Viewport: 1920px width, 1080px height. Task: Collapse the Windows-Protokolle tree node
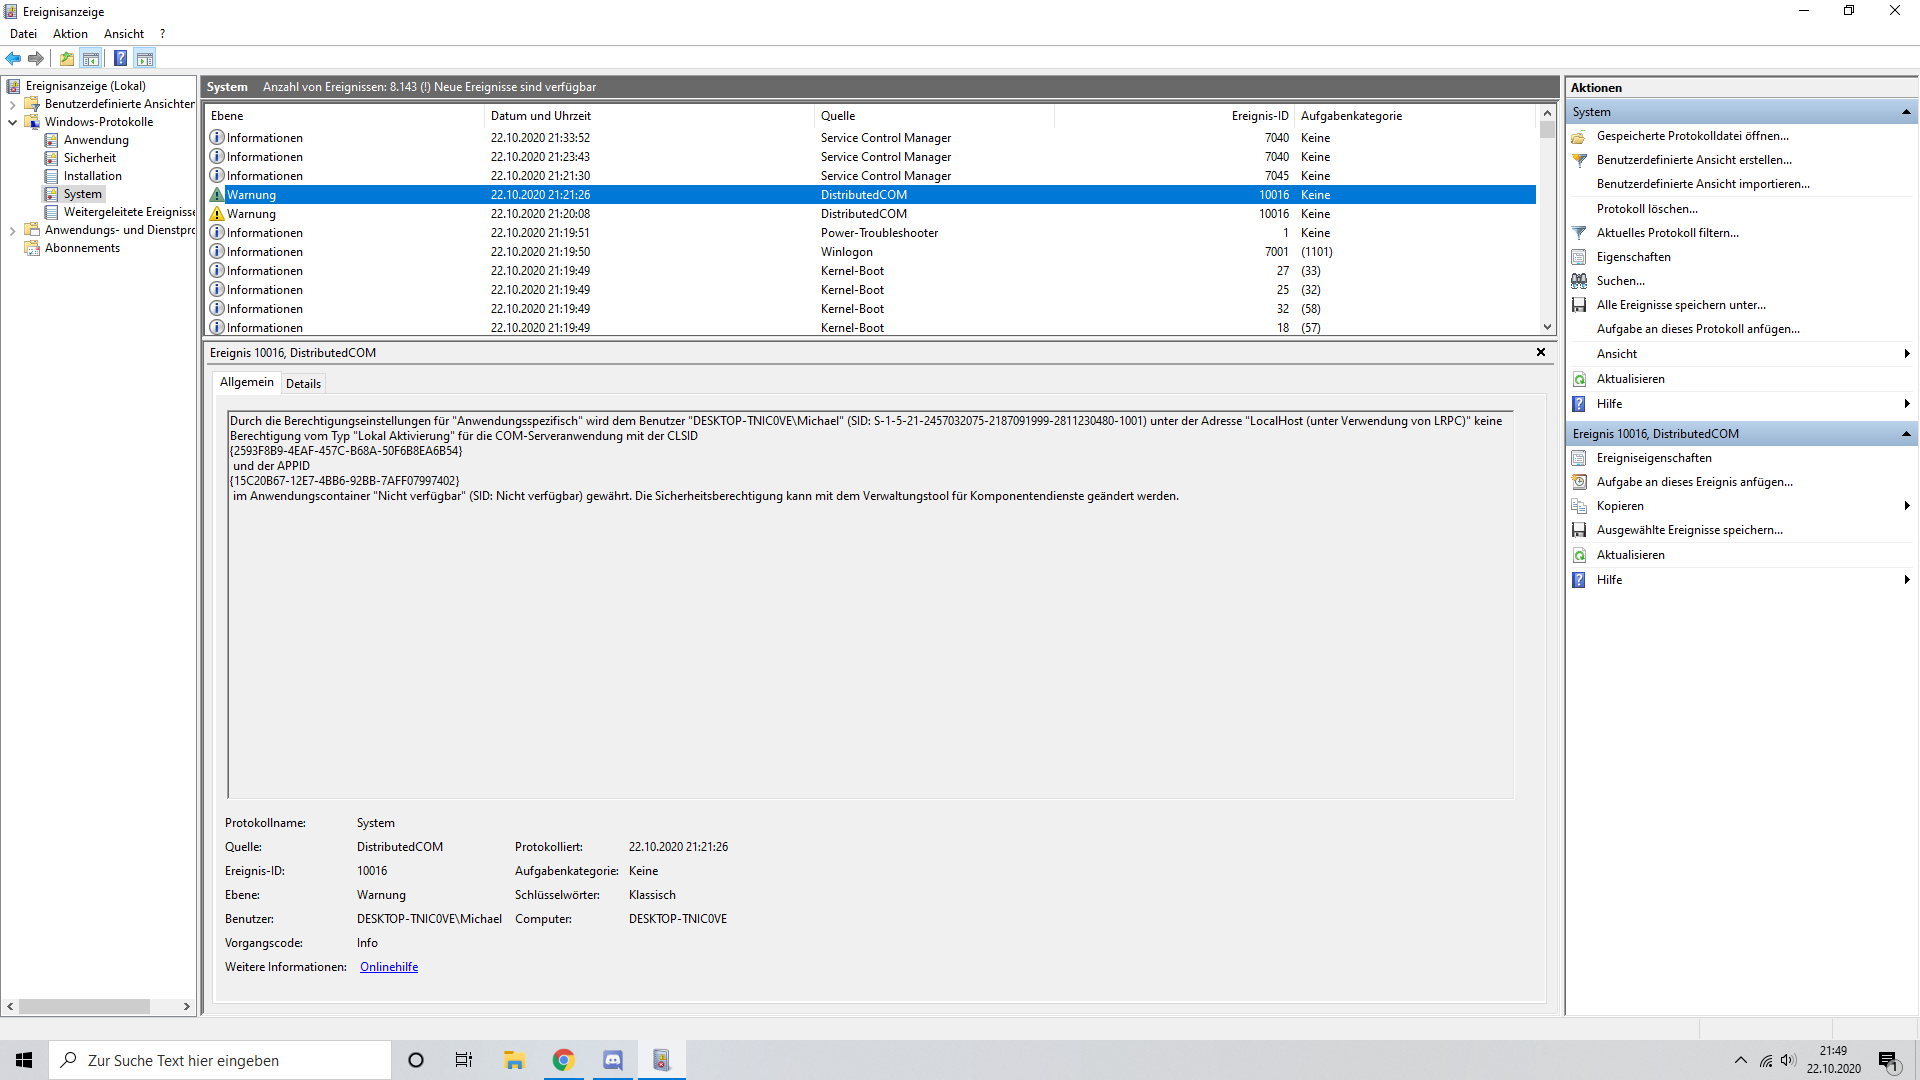pos(13,122)
